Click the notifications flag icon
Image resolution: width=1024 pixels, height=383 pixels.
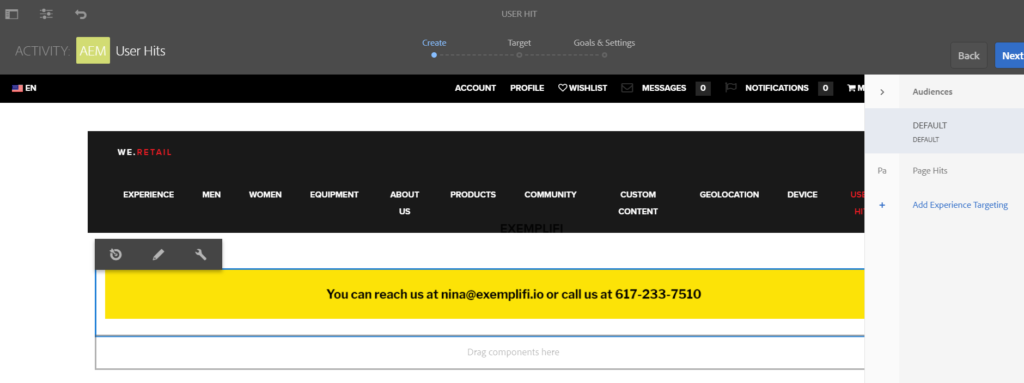pos(731,88)
